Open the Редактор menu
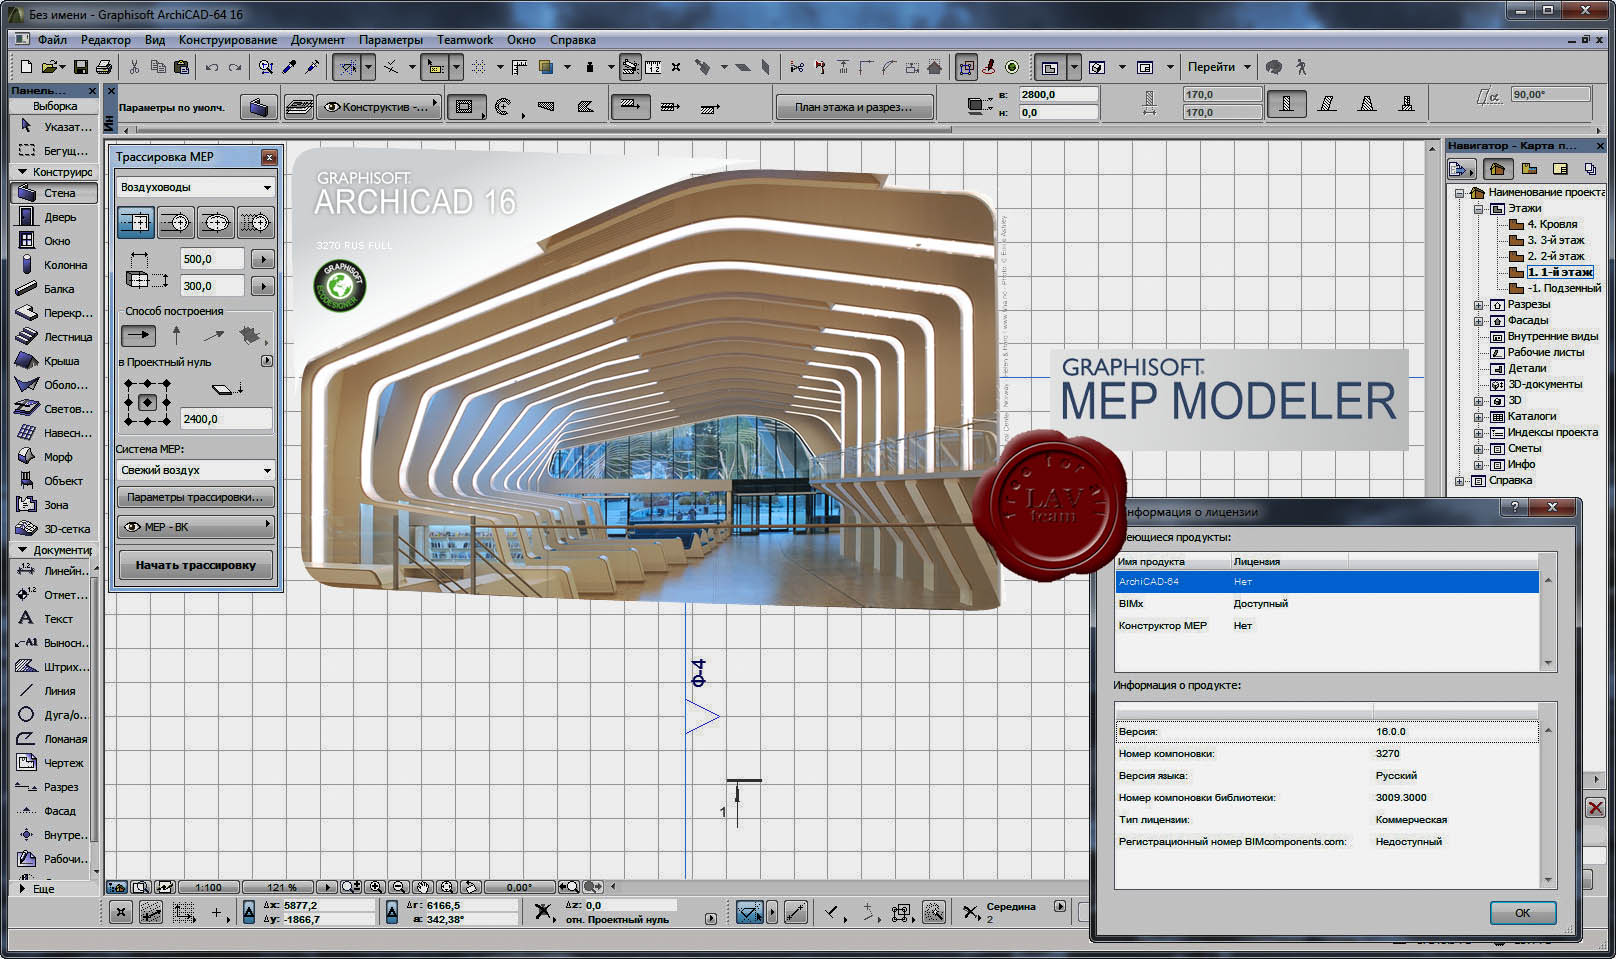Screen dimensions: 1616x959 (x=106, y=40)
